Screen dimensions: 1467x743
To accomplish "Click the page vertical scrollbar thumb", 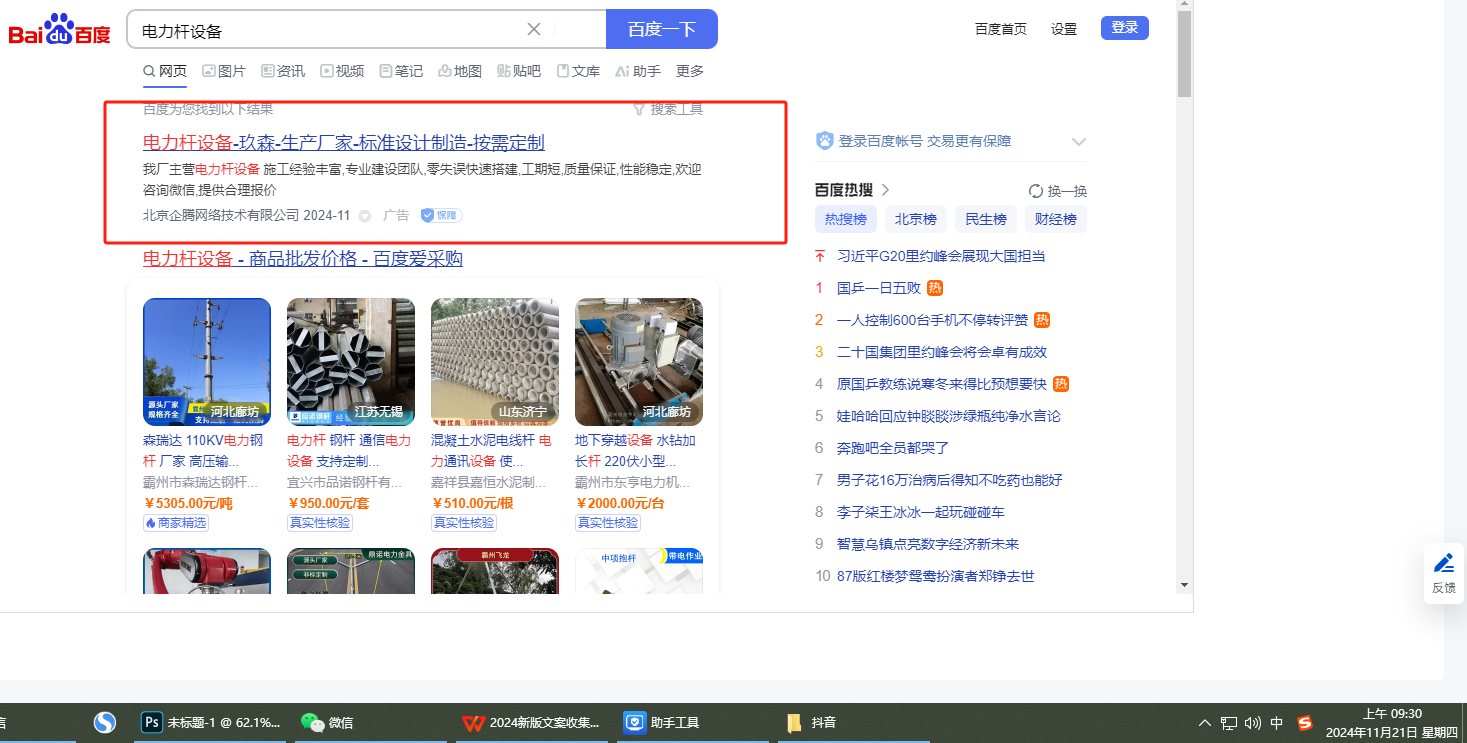I will coord(1185,55).
